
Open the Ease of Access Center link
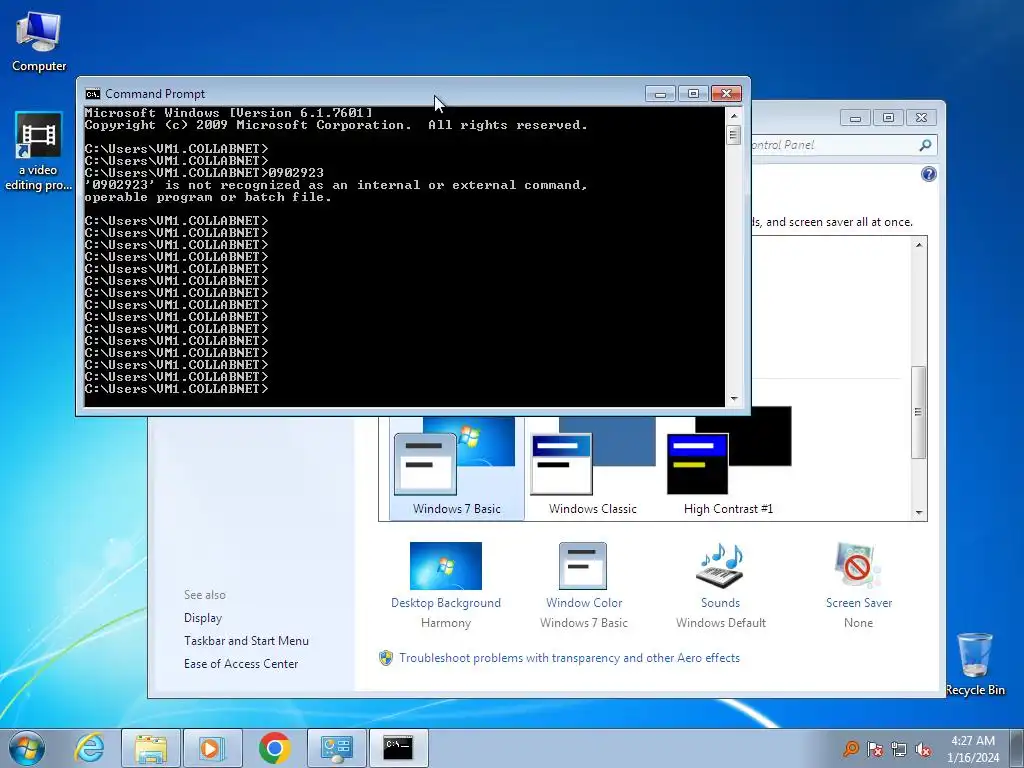pyautogui.click(x=241, y=664)
